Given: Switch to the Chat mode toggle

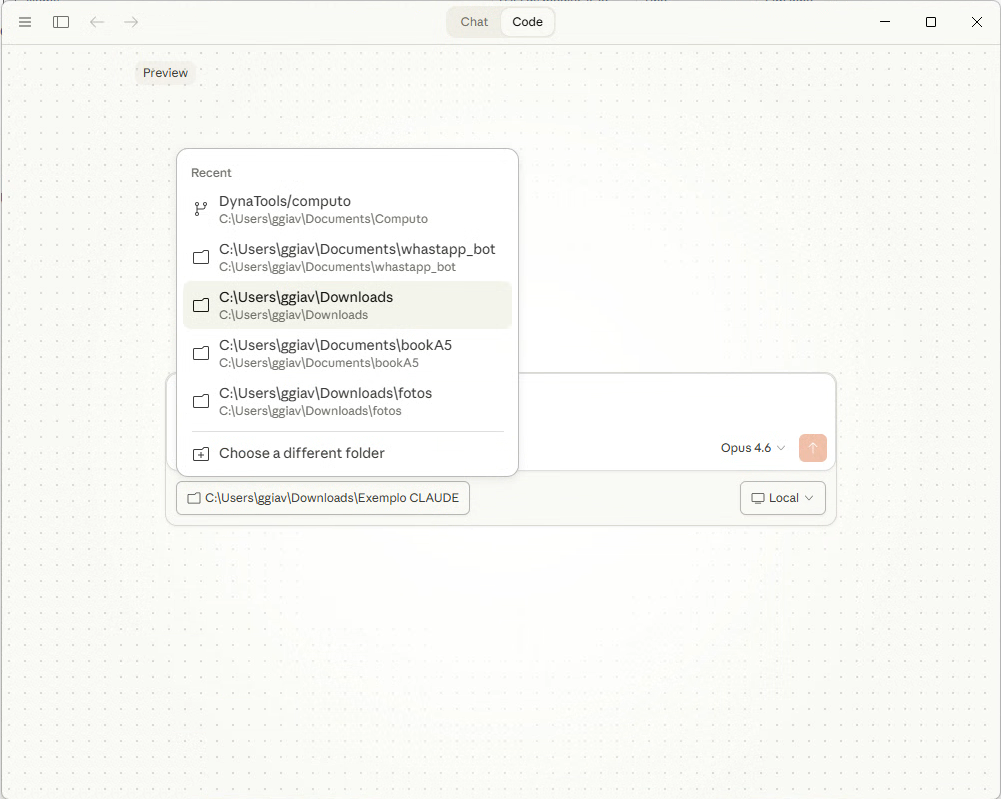Looking at the screenshot, I should (474, 22).
